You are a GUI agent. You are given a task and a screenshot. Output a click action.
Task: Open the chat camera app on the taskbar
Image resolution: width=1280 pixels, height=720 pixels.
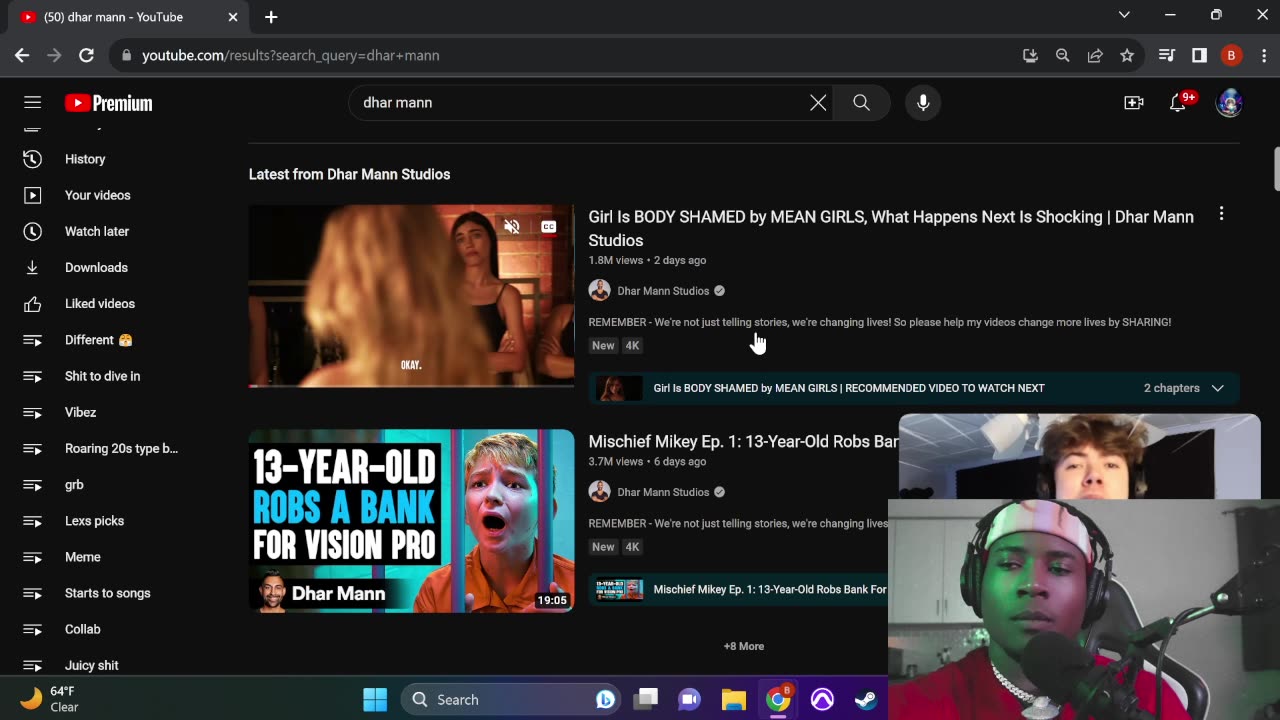pos(690,699)
